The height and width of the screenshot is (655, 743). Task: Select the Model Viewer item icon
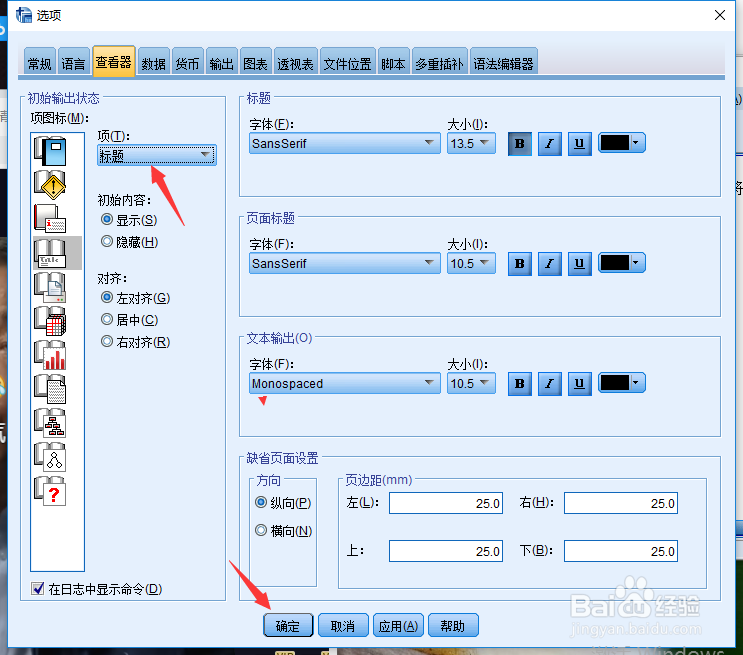click(50, 457)
